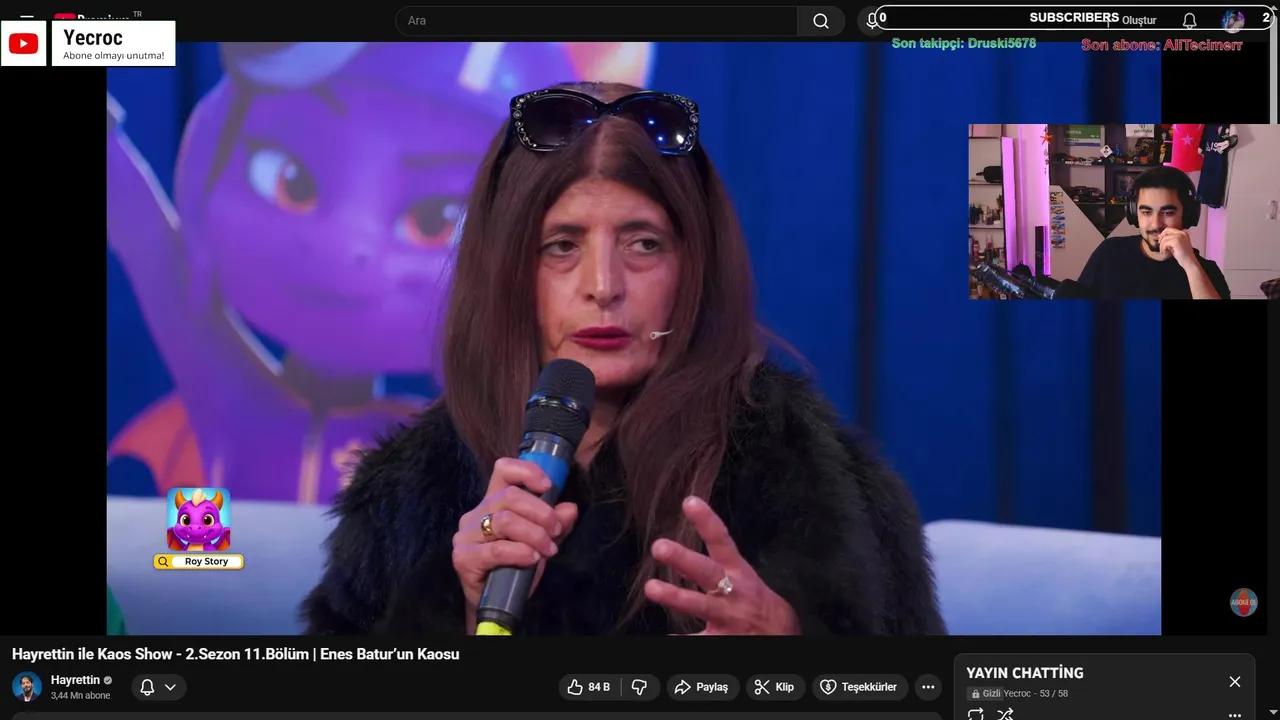
Task: Open the Hayrettin channel name link
Action: [x=76, y=680]
